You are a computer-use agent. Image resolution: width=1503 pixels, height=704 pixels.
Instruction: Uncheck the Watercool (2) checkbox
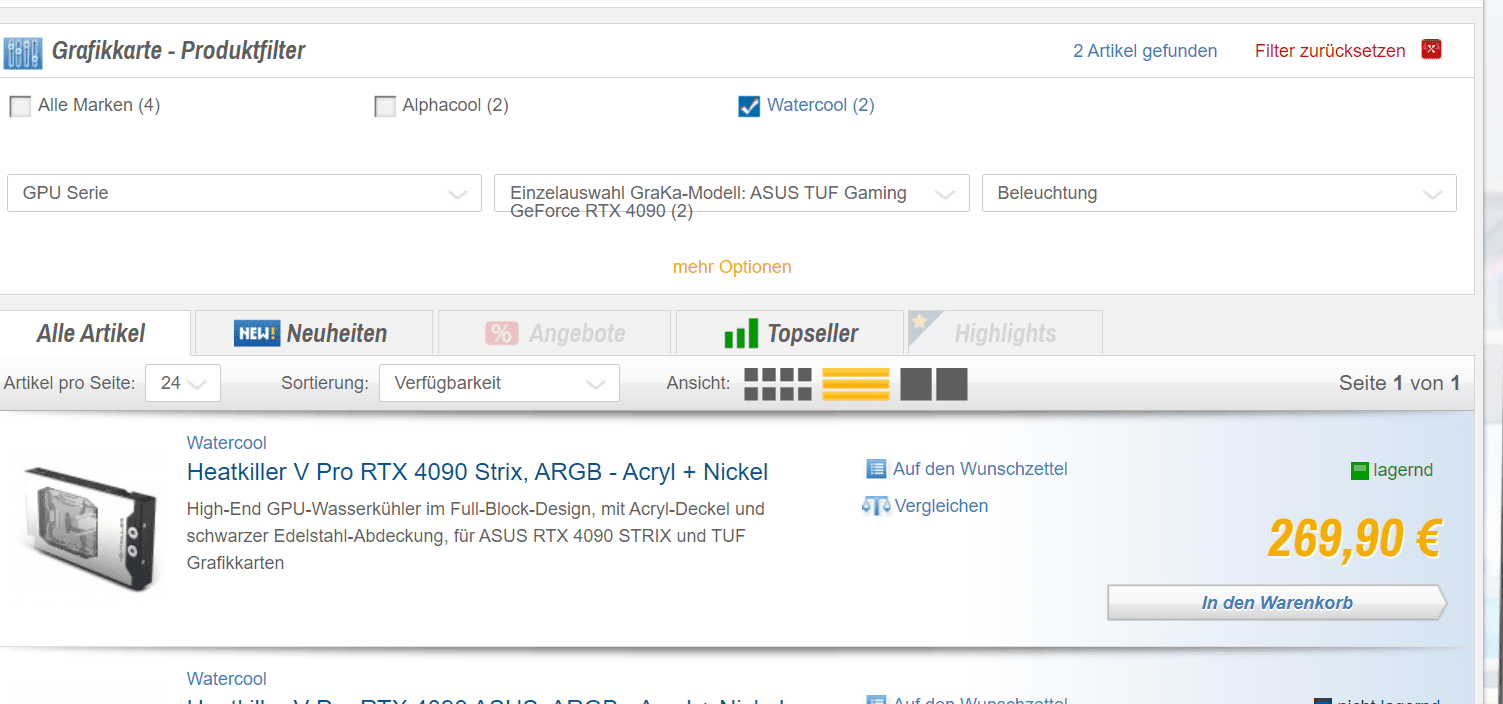[x=749, y=106]
